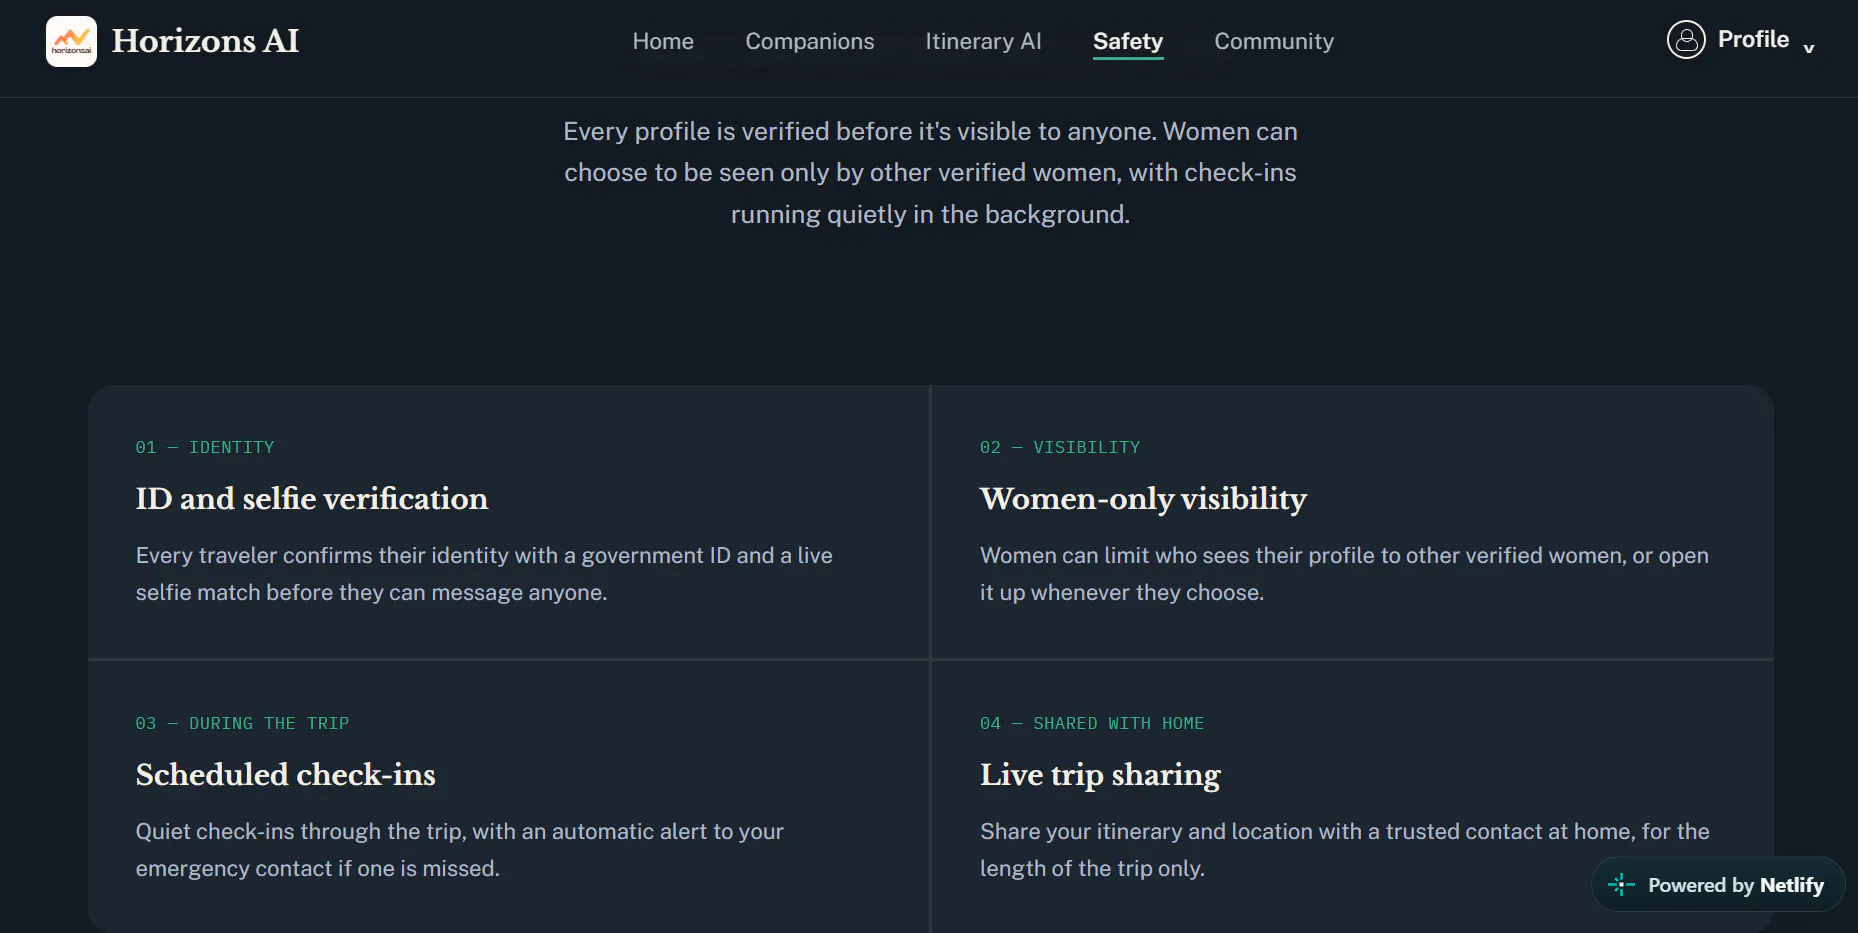Screen dimensions: 1858x933
Task: Click the government ID selfie match description
Action: 484,574
